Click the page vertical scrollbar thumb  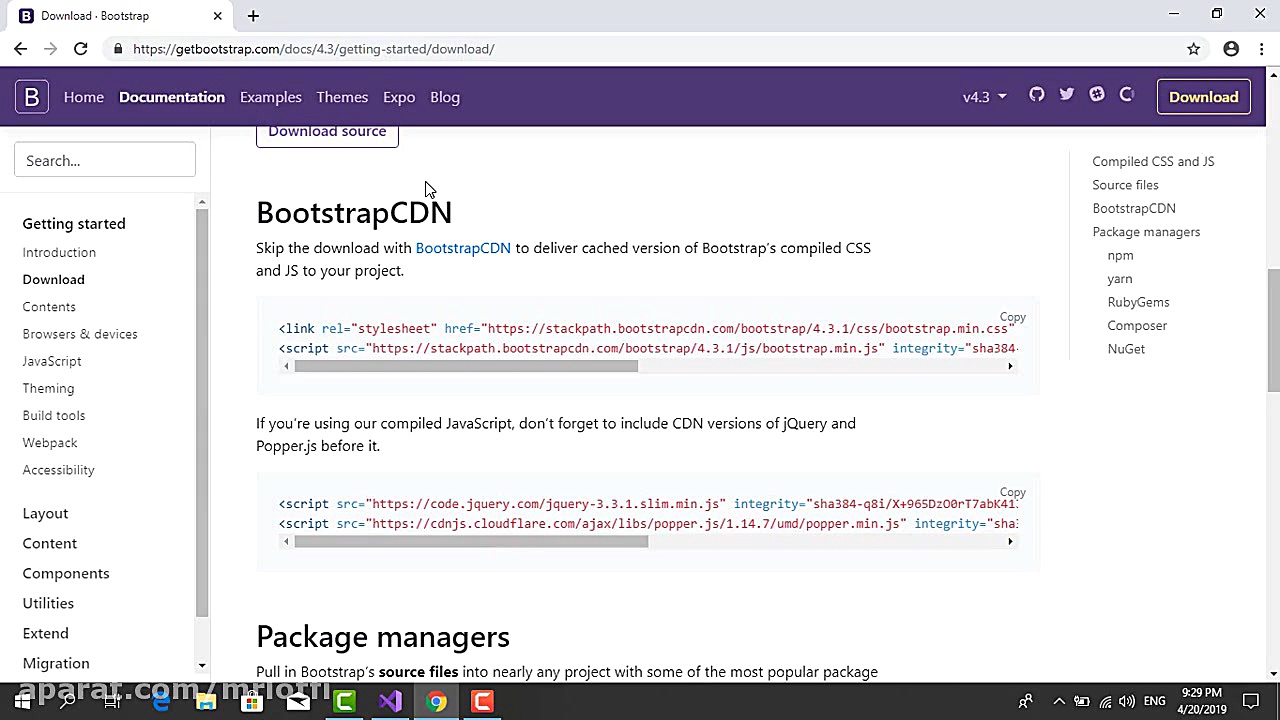tap(1273, 330)
